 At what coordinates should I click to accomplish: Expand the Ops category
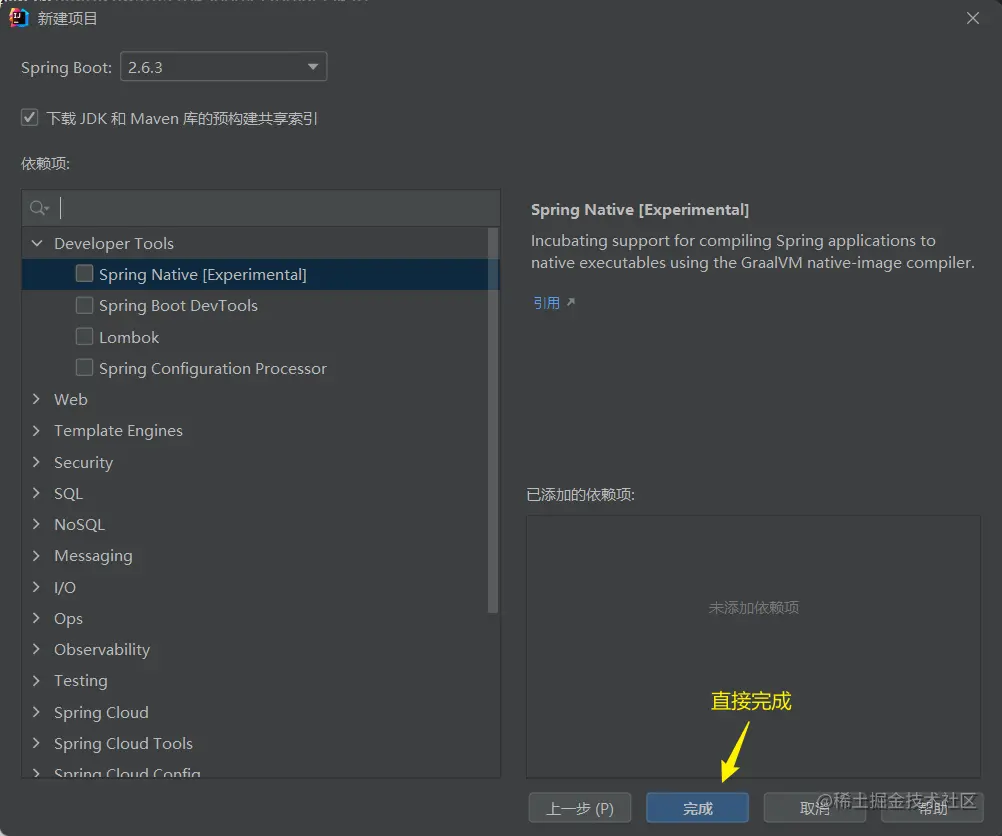click(36, 618)
